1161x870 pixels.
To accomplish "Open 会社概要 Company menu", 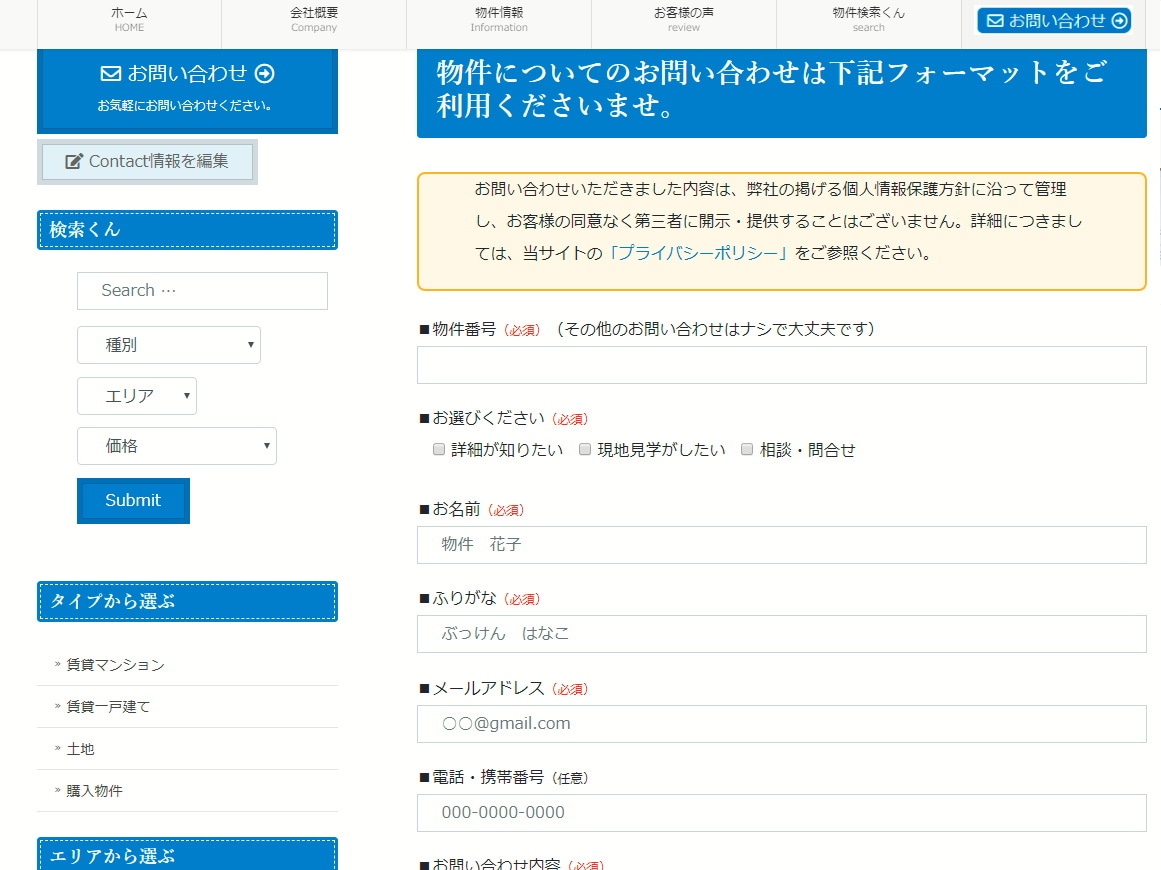I will click(314, 20).
